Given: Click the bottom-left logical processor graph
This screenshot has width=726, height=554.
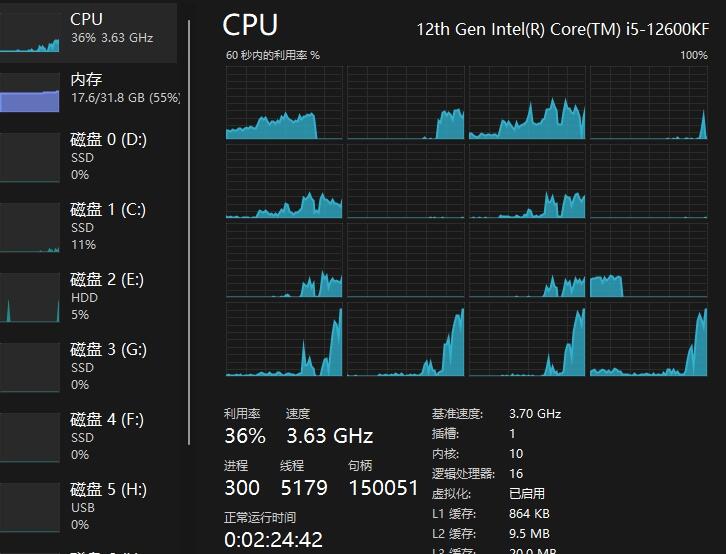Looking at the screenshot, I should coord(285,340).
